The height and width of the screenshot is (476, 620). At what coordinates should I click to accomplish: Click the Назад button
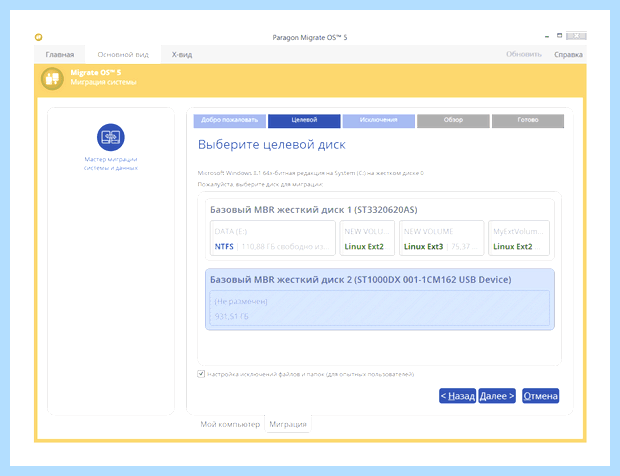457,396
